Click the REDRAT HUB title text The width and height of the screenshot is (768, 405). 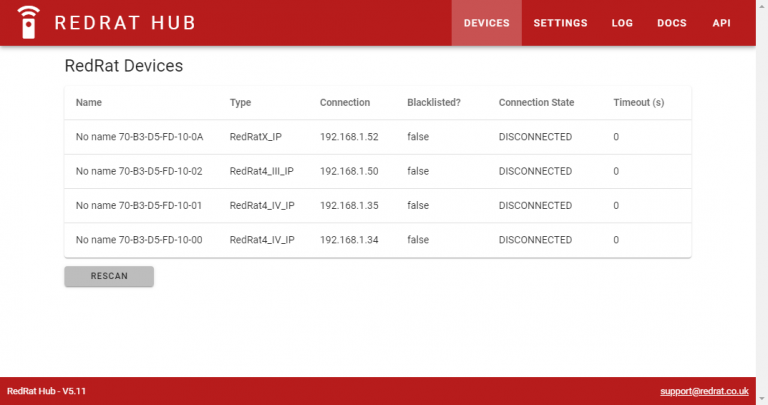tap(125, 23)
